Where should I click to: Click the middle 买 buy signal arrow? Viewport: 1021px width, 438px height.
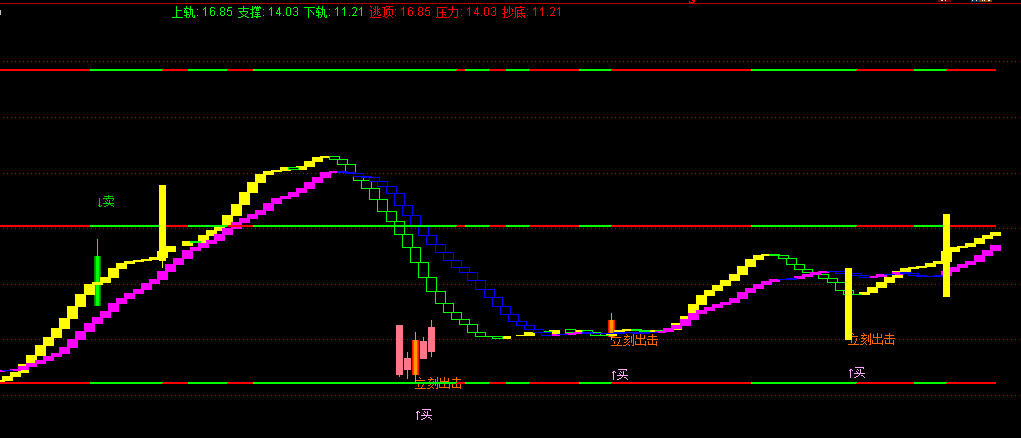point(620,375)
